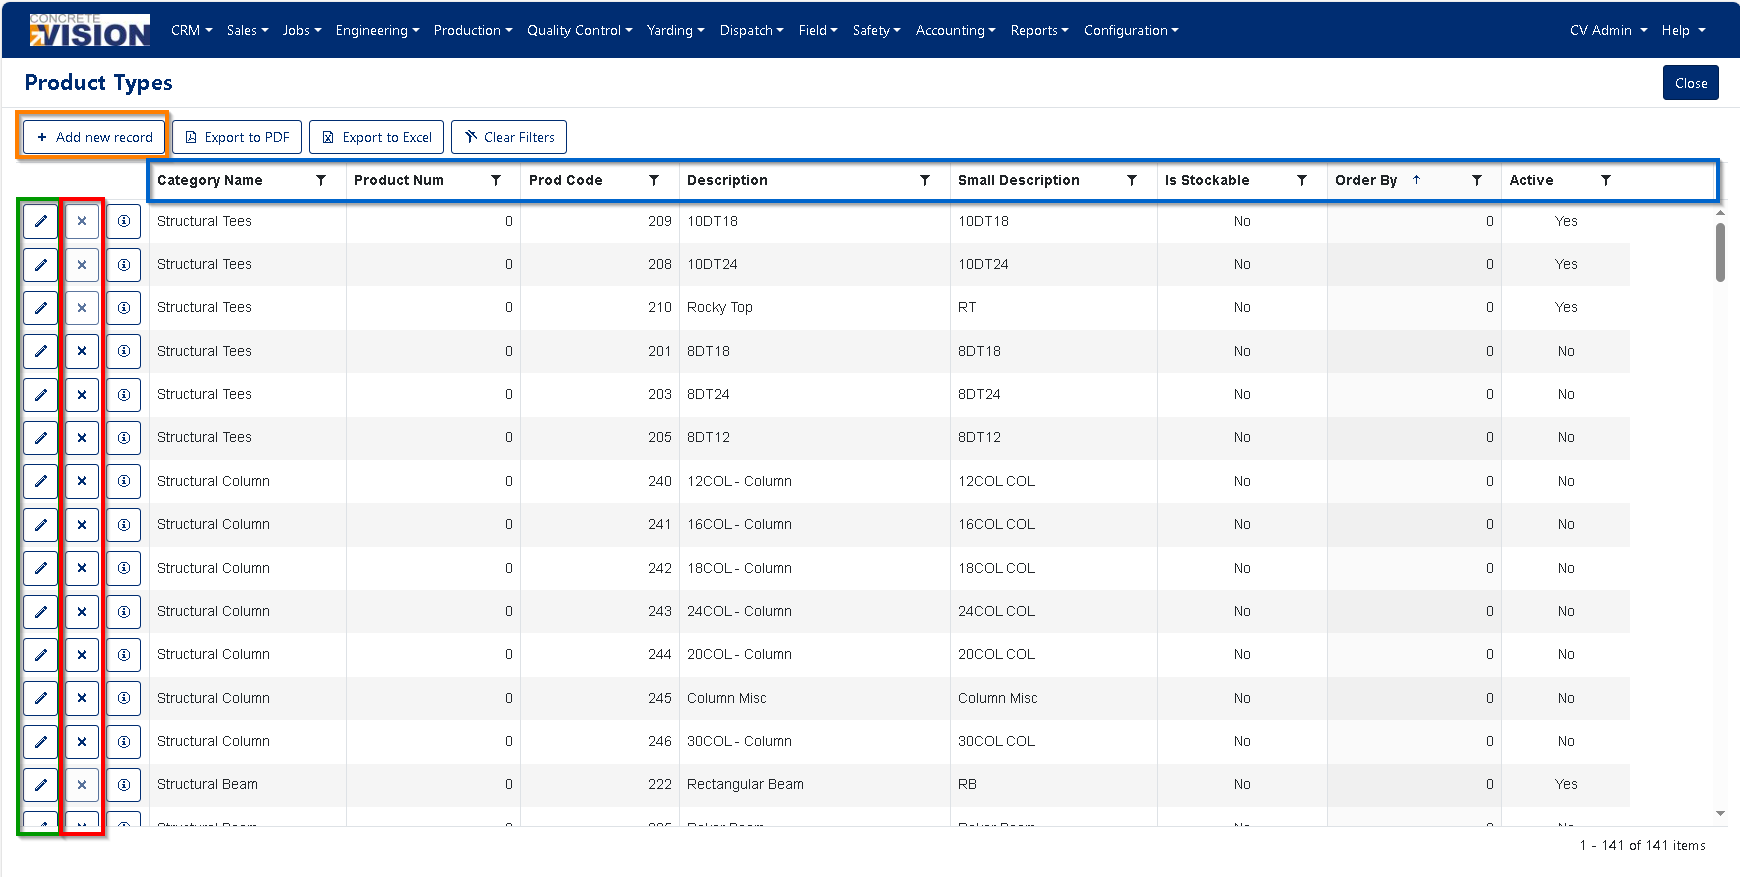Open the Description column filter
Image resolution: width=1740 pixels, height=877 pixels.
925,180
